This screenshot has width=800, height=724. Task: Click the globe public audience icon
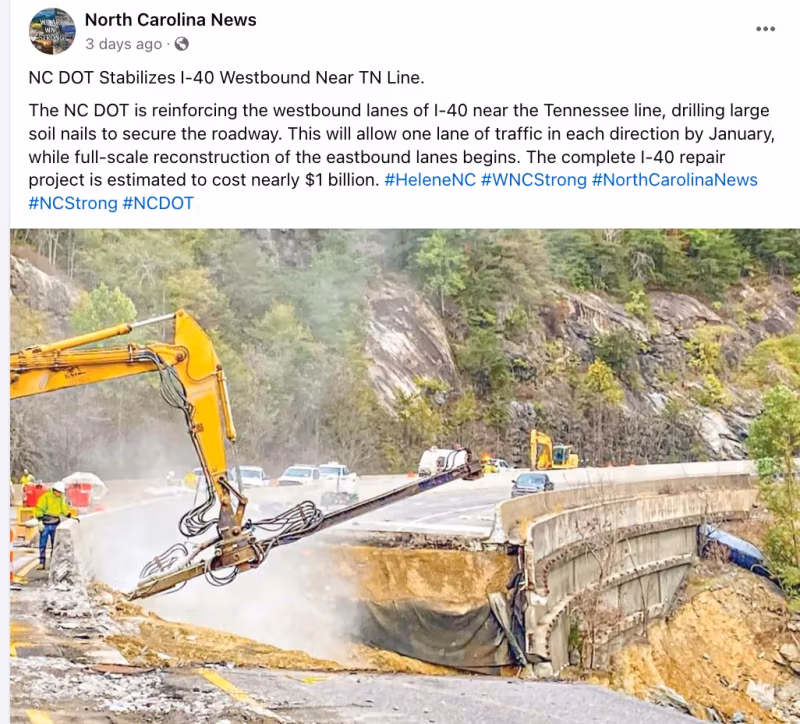coord(182,44)
